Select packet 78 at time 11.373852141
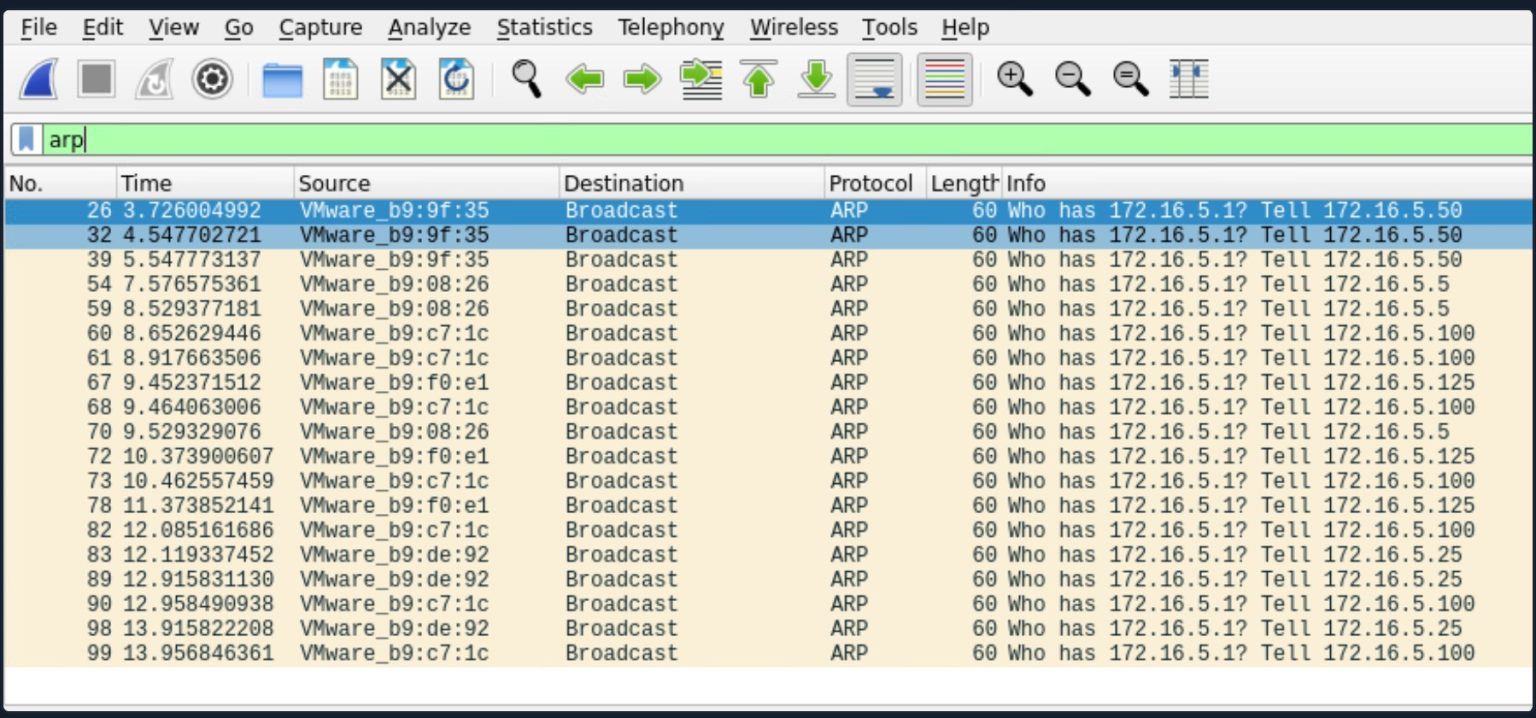This screenshot has width=1536, height=718. pyautogui.click(x=768, y=506)
